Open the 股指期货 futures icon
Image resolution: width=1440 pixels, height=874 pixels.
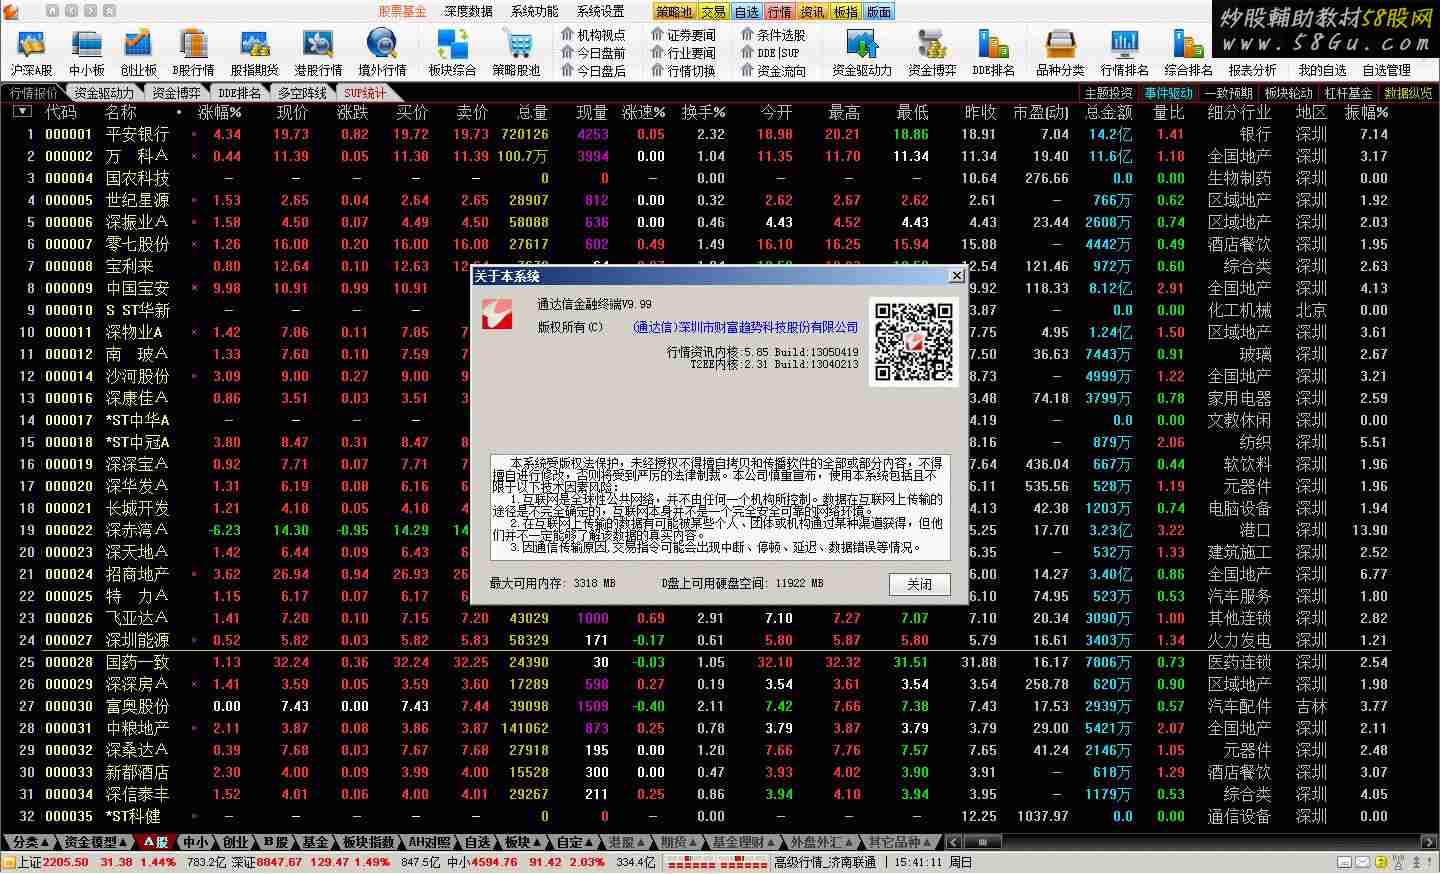254,52
